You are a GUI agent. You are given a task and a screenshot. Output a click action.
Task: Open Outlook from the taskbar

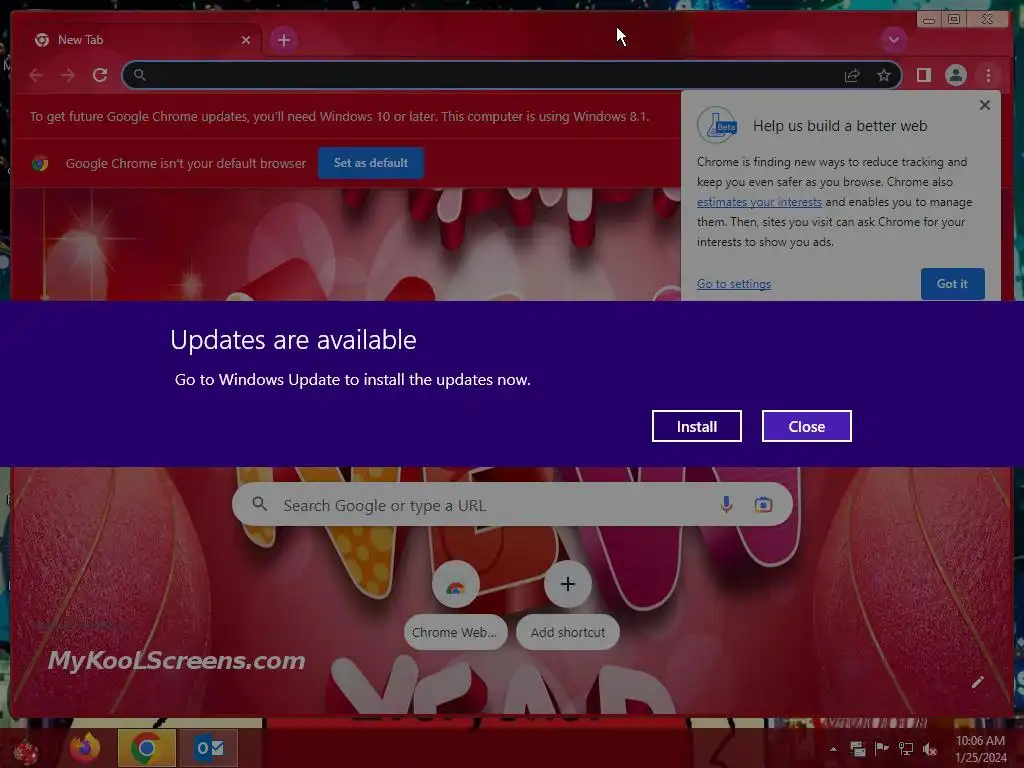pos(209,748)
